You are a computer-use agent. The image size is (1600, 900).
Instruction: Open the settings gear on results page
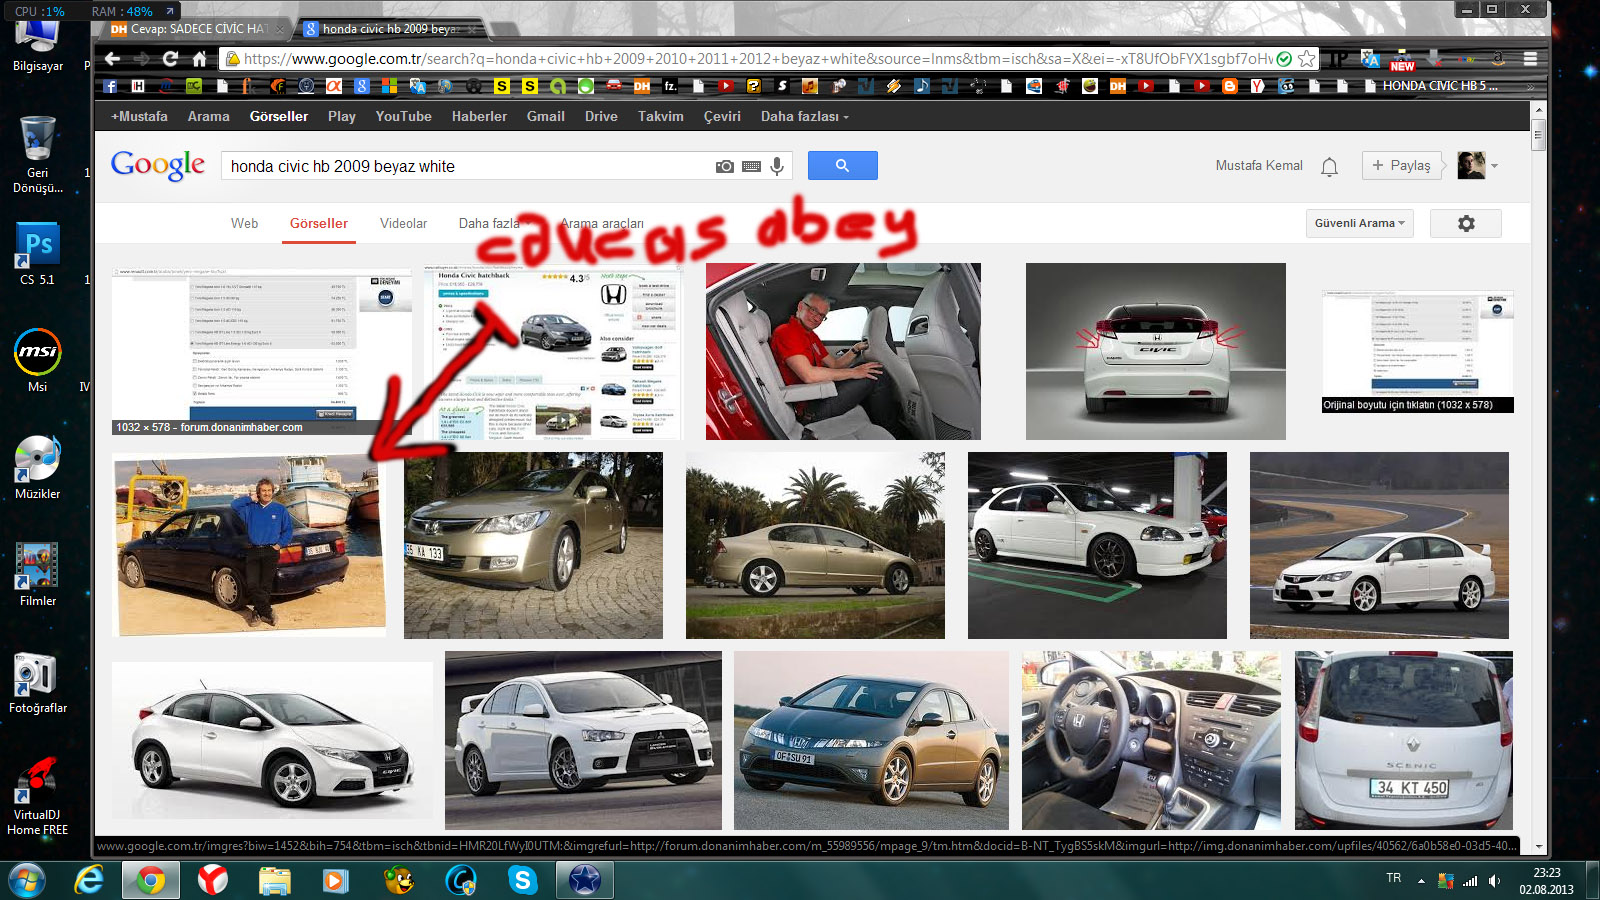tap(1466, 223)
